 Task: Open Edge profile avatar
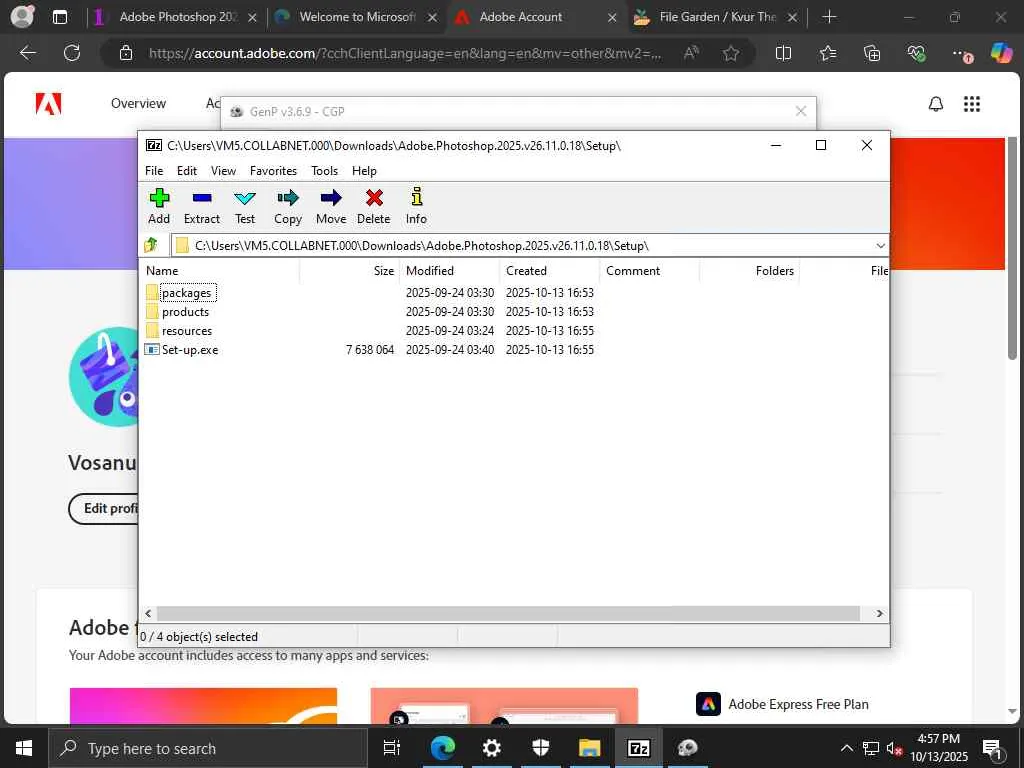(x=22, y=16)
